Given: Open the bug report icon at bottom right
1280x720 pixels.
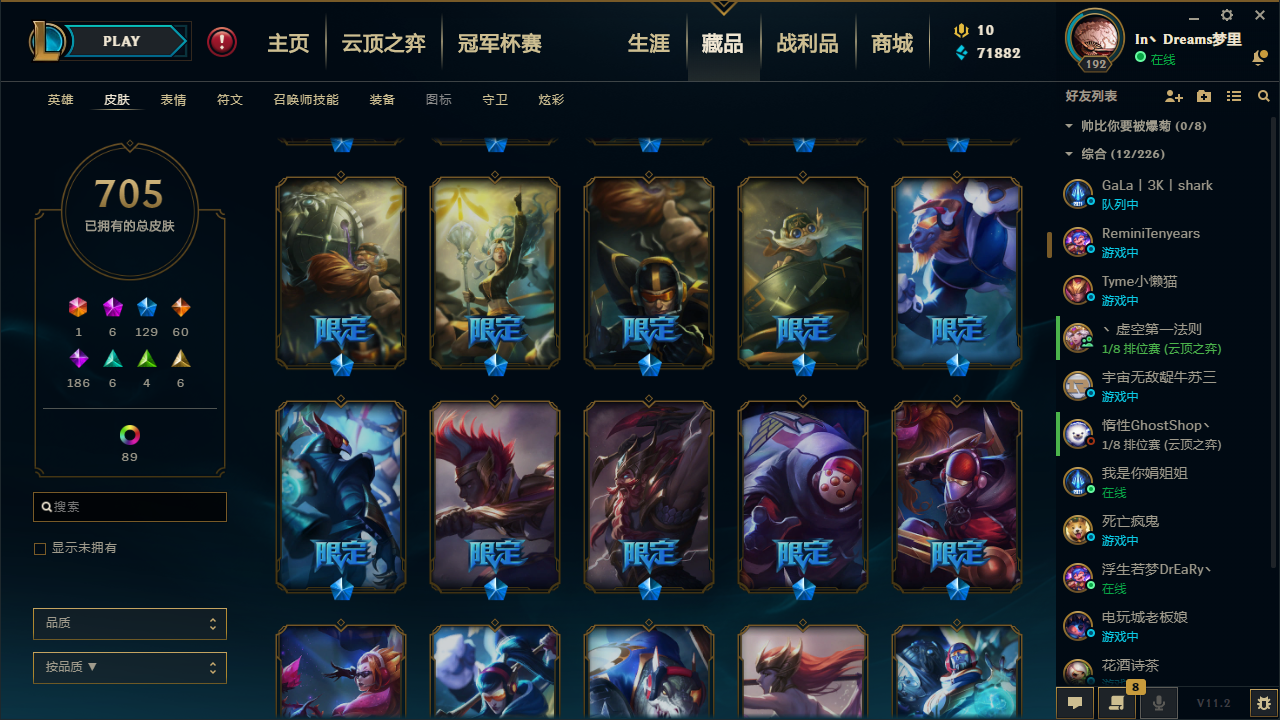Looking at the screenshot, I should tap(1264, 703).
